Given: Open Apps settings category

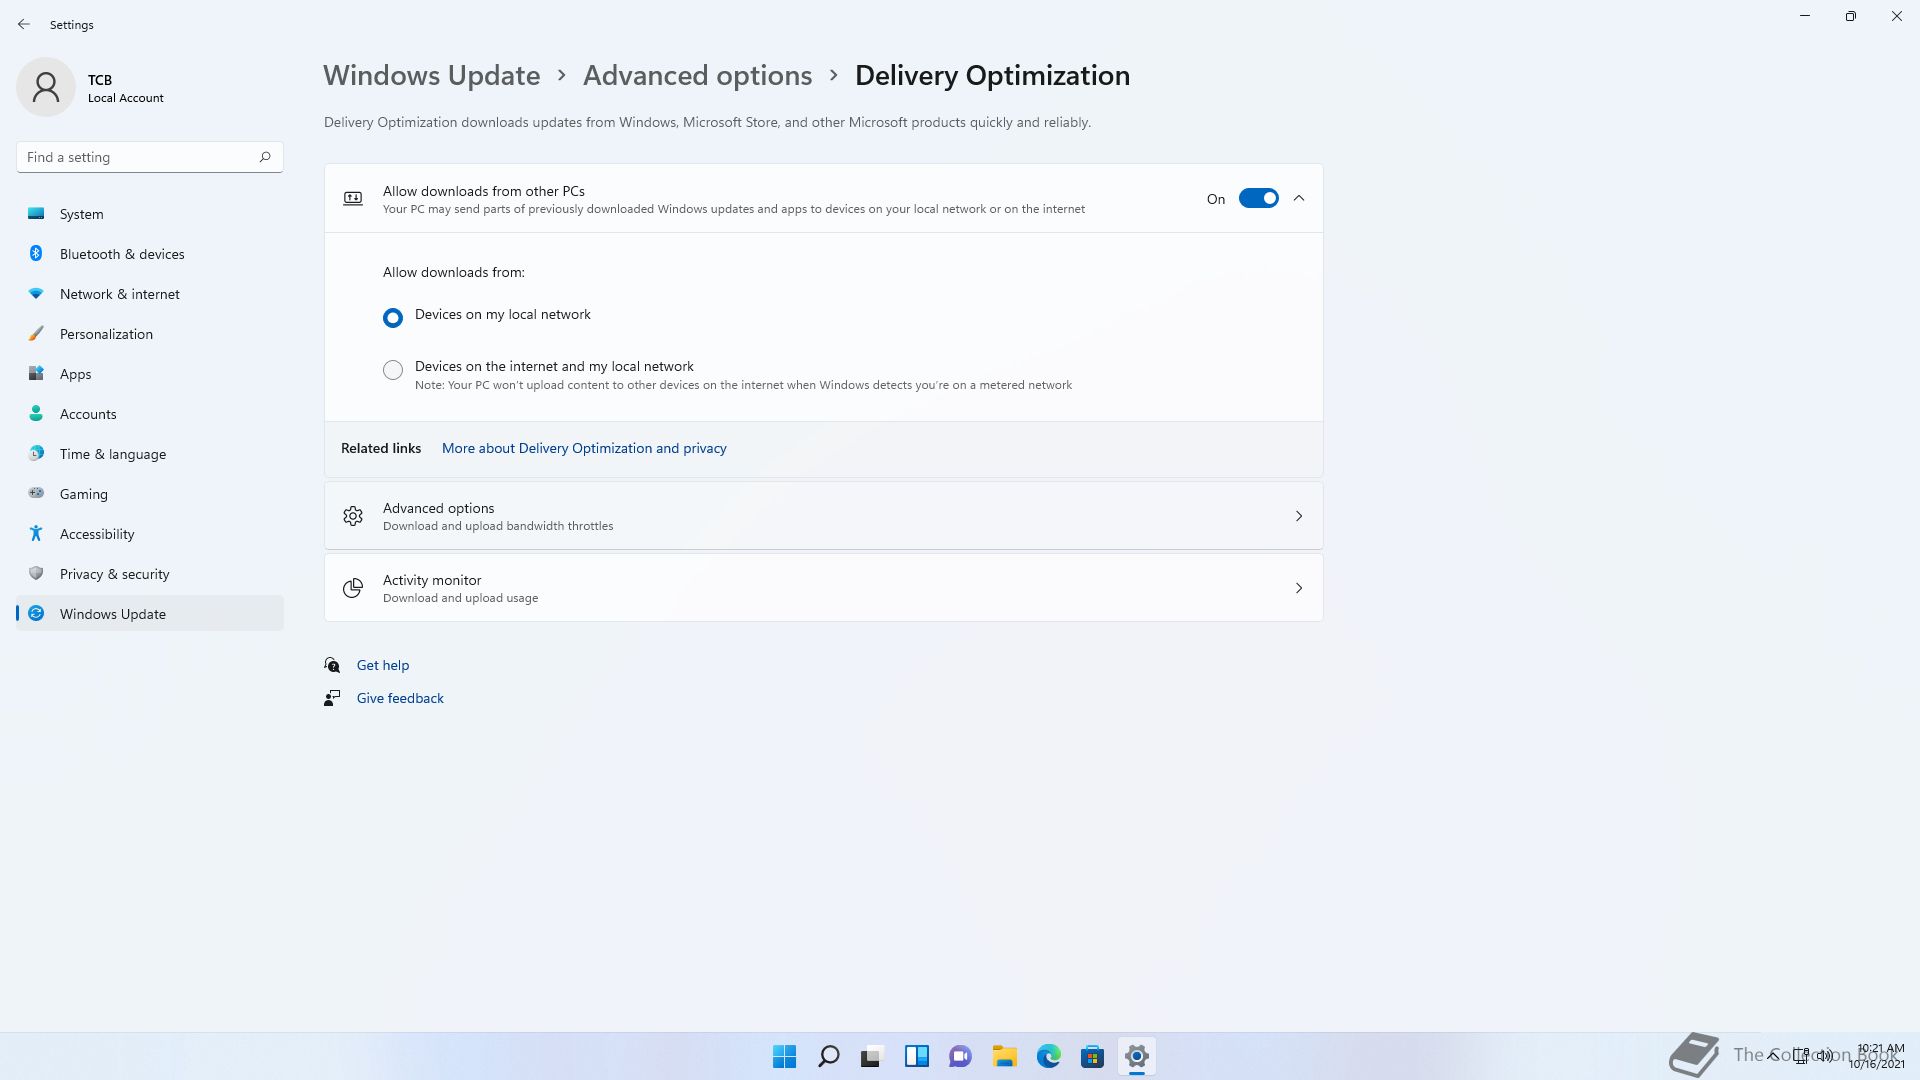Looking at the screenshot, I should (x=150, y=374).
